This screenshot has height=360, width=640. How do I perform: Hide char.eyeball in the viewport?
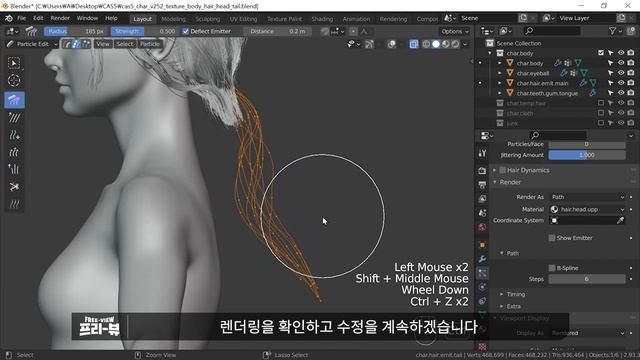[621, 73]
